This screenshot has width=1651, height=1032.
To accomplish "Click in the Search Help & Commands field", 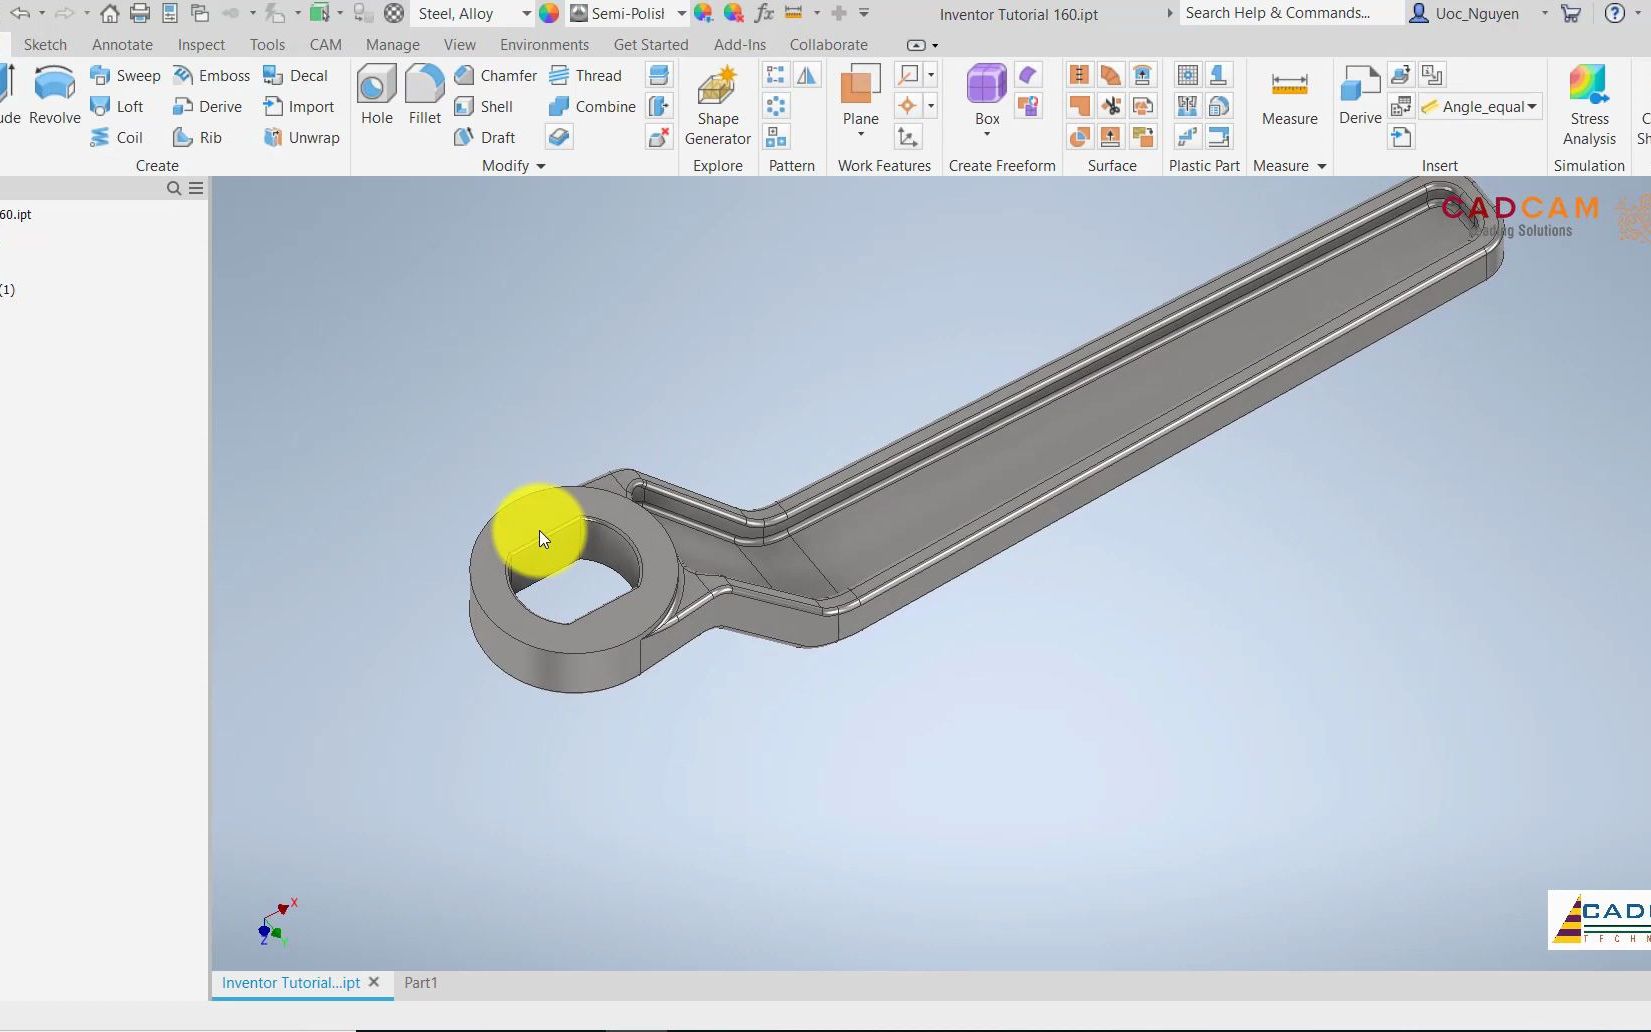I will [x=1280, y=13].
